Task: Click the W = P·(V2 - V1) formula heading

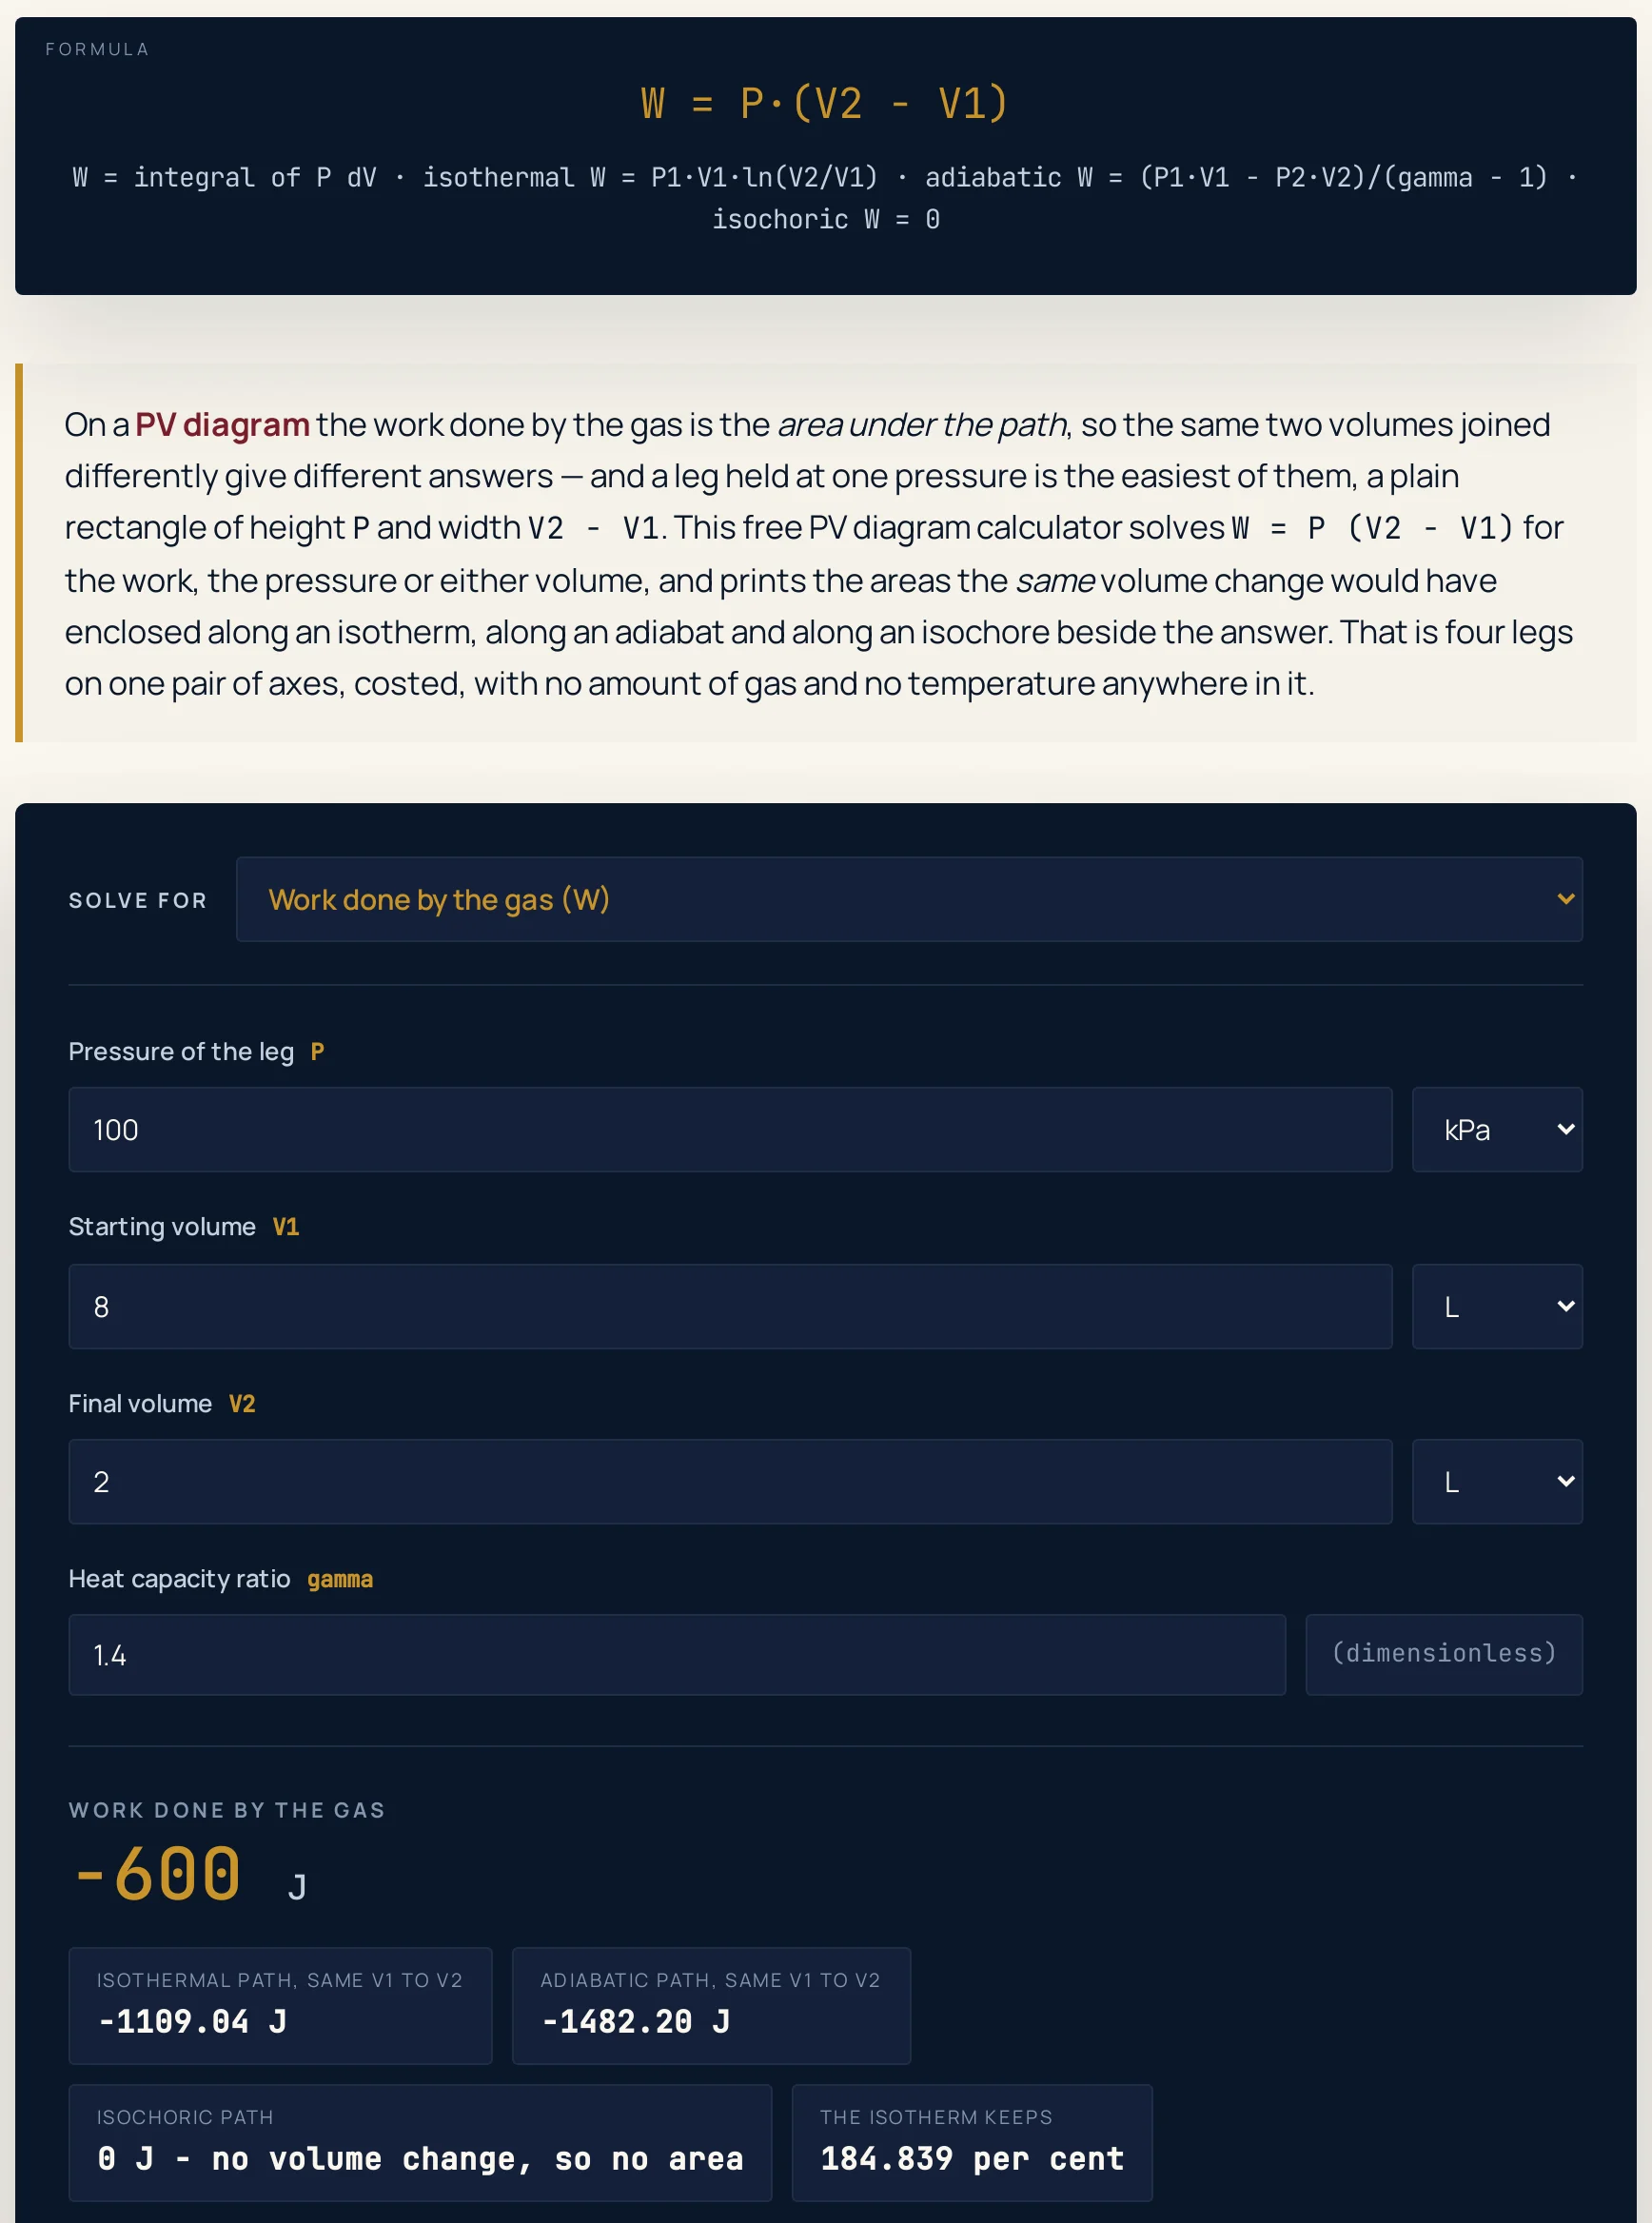Action: [x=825, y=103]
